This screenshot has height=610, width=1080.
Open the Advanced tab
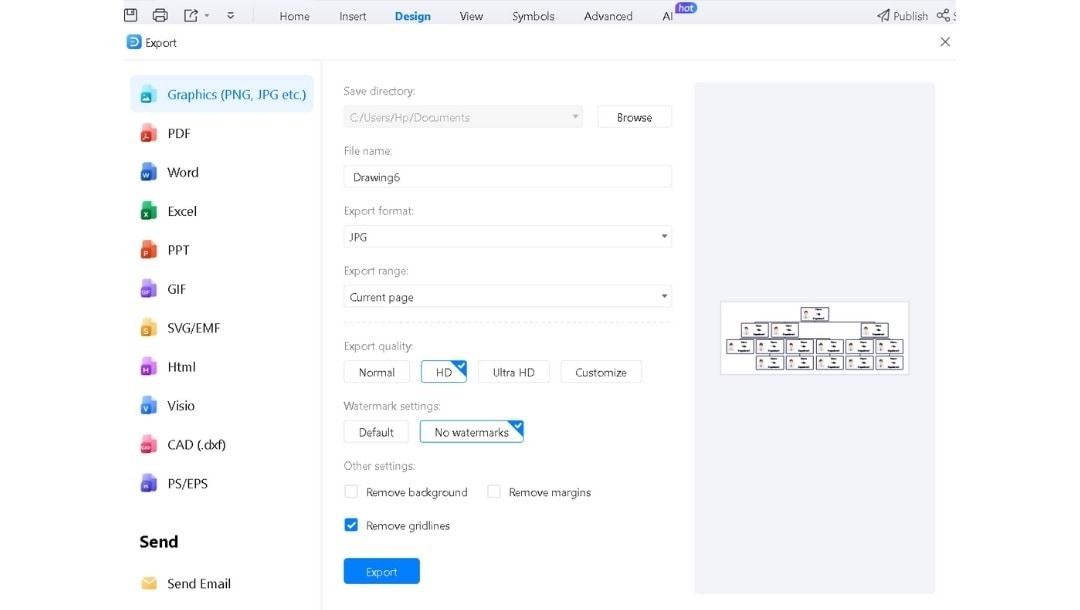point(608,16)
